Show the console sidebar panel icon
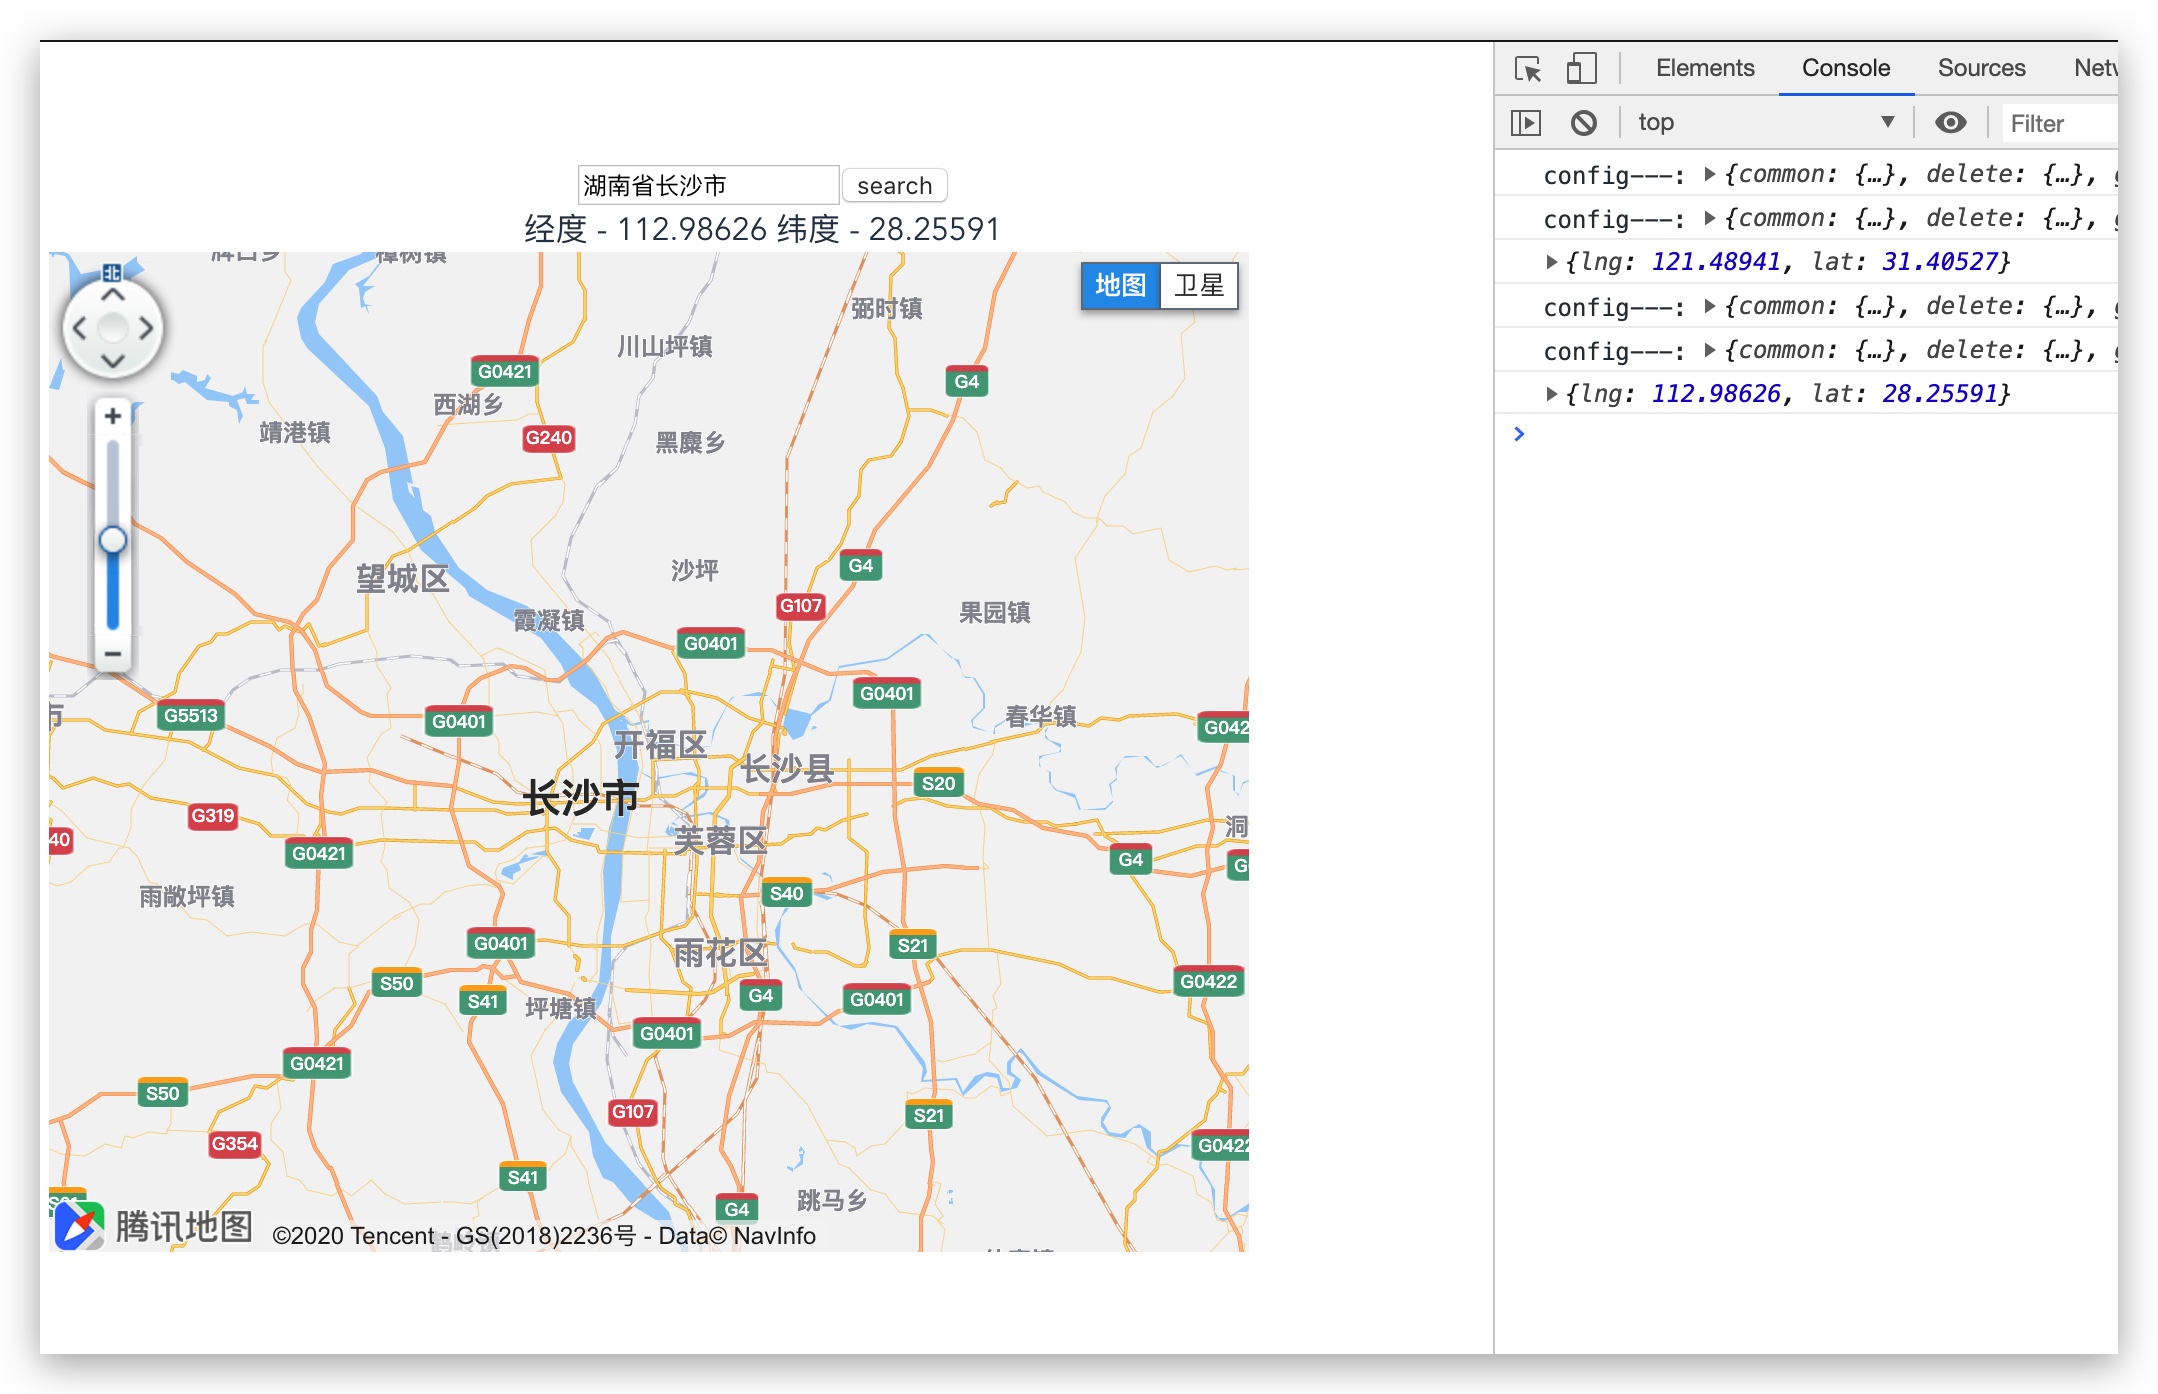The image size is (2158, 1394). click(1525, 123)
